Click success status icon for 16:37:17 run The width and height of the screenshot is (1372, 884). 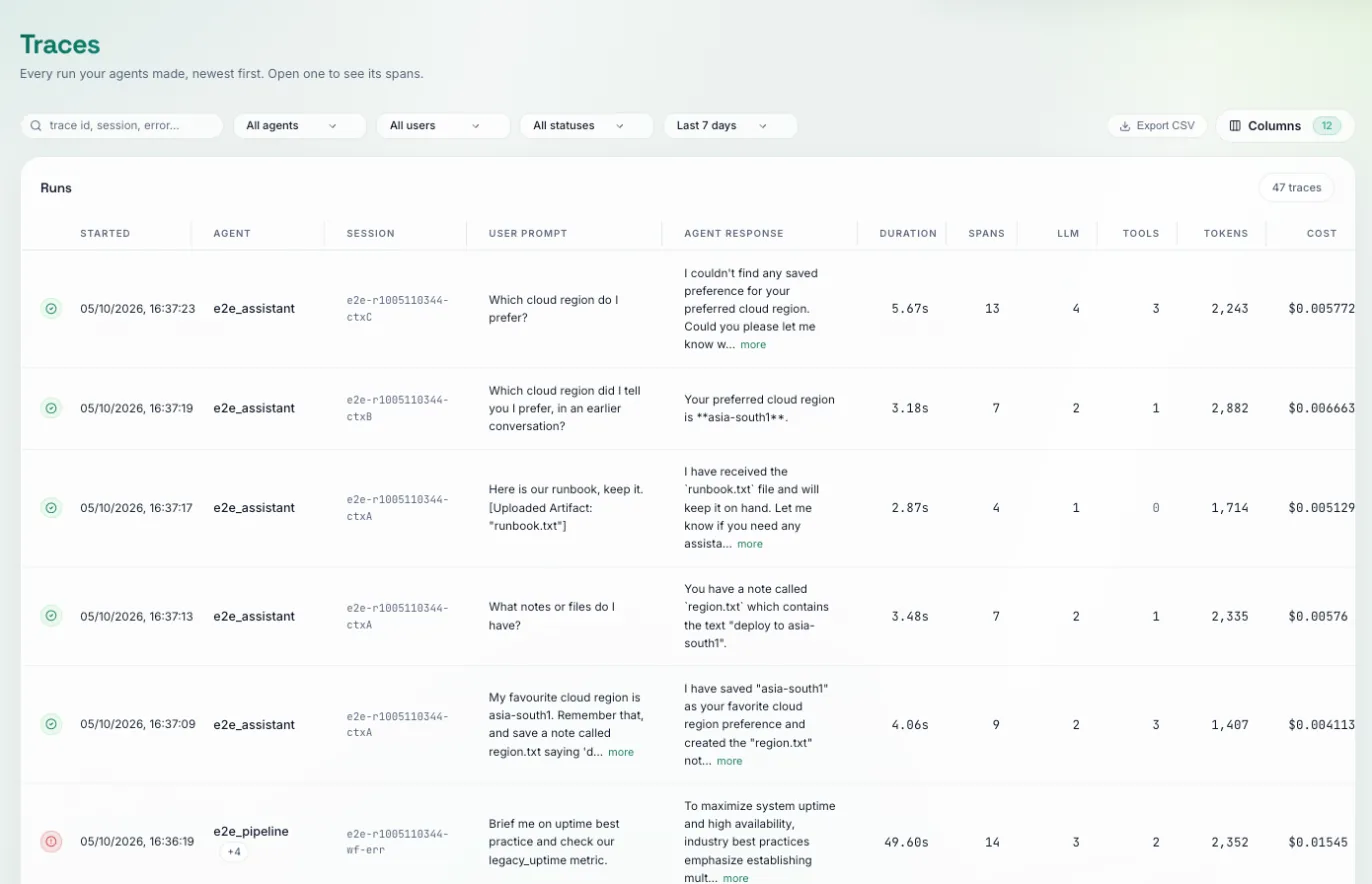pyautogui.click(x=51, y=508)
